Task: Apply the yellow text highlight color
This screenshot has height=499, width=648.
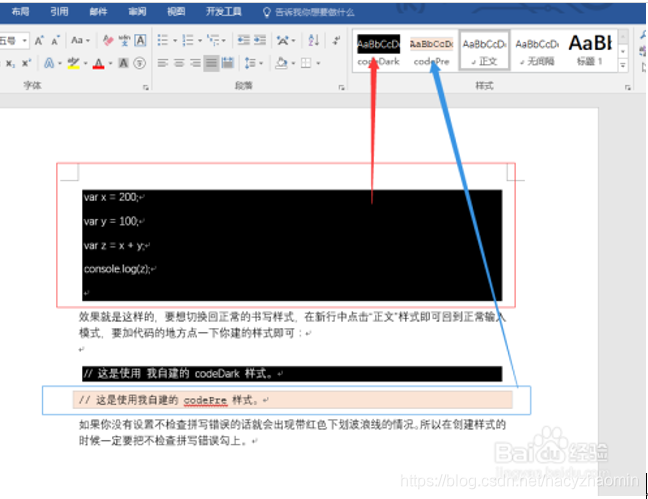Action: [74, 63]
